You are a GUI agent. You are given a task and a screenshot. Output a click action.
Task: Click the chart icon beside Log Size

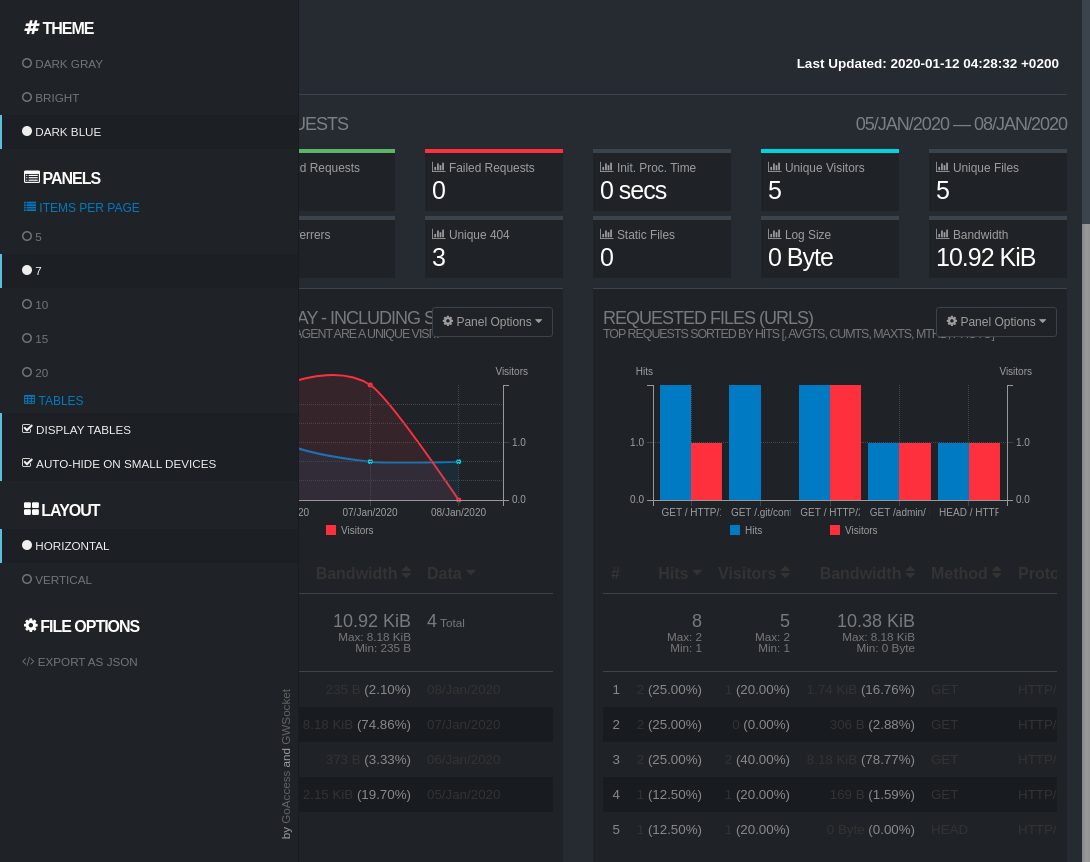774,235
